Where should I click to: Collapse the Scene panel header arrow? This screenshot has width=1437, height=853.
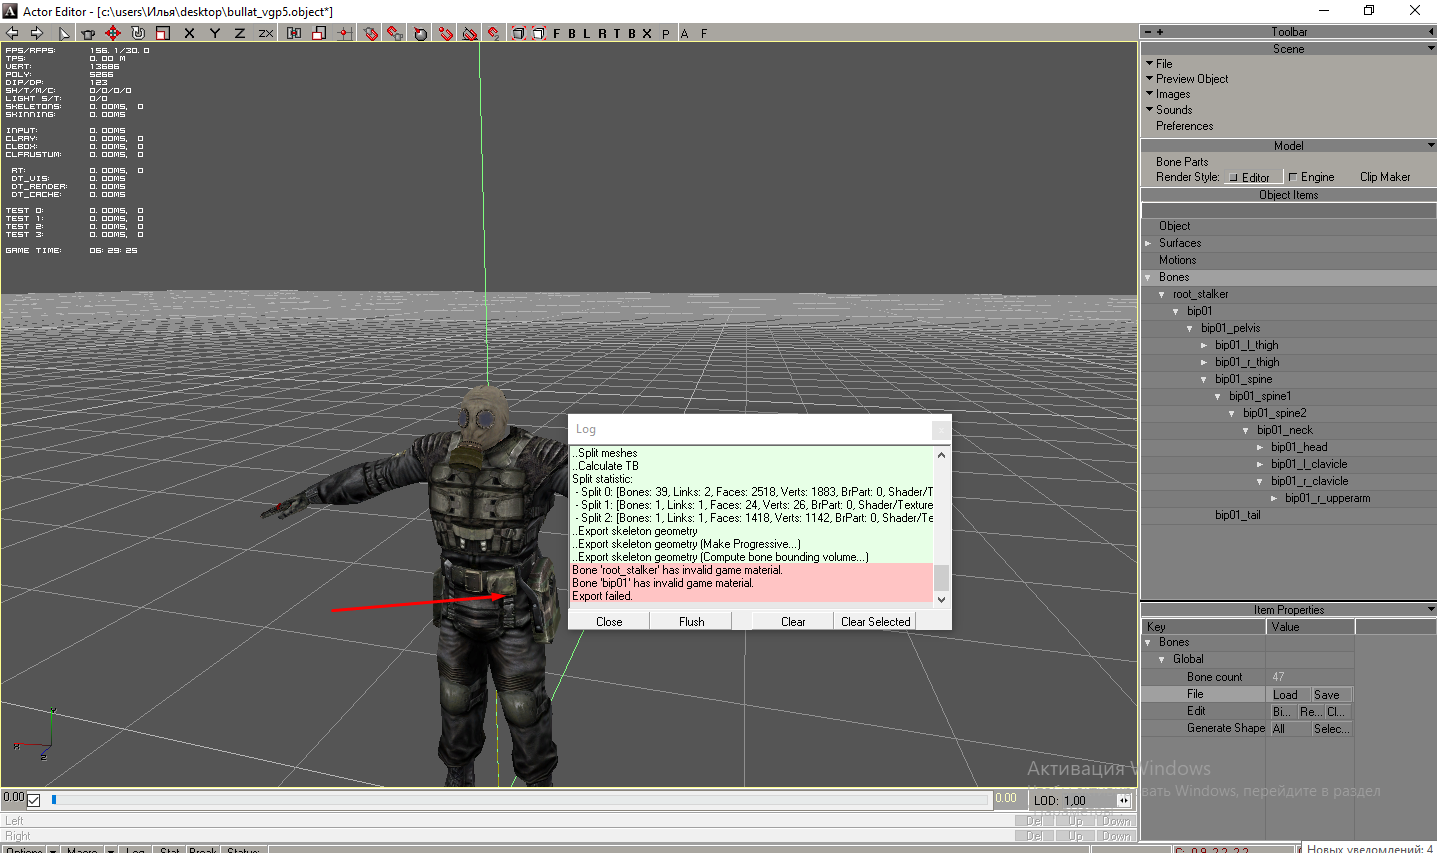1431,48
